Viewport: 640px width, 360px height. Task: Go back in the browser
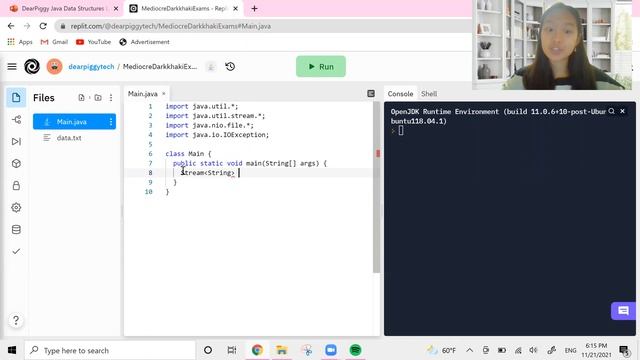pyautogui.click(x=11, y=26)
